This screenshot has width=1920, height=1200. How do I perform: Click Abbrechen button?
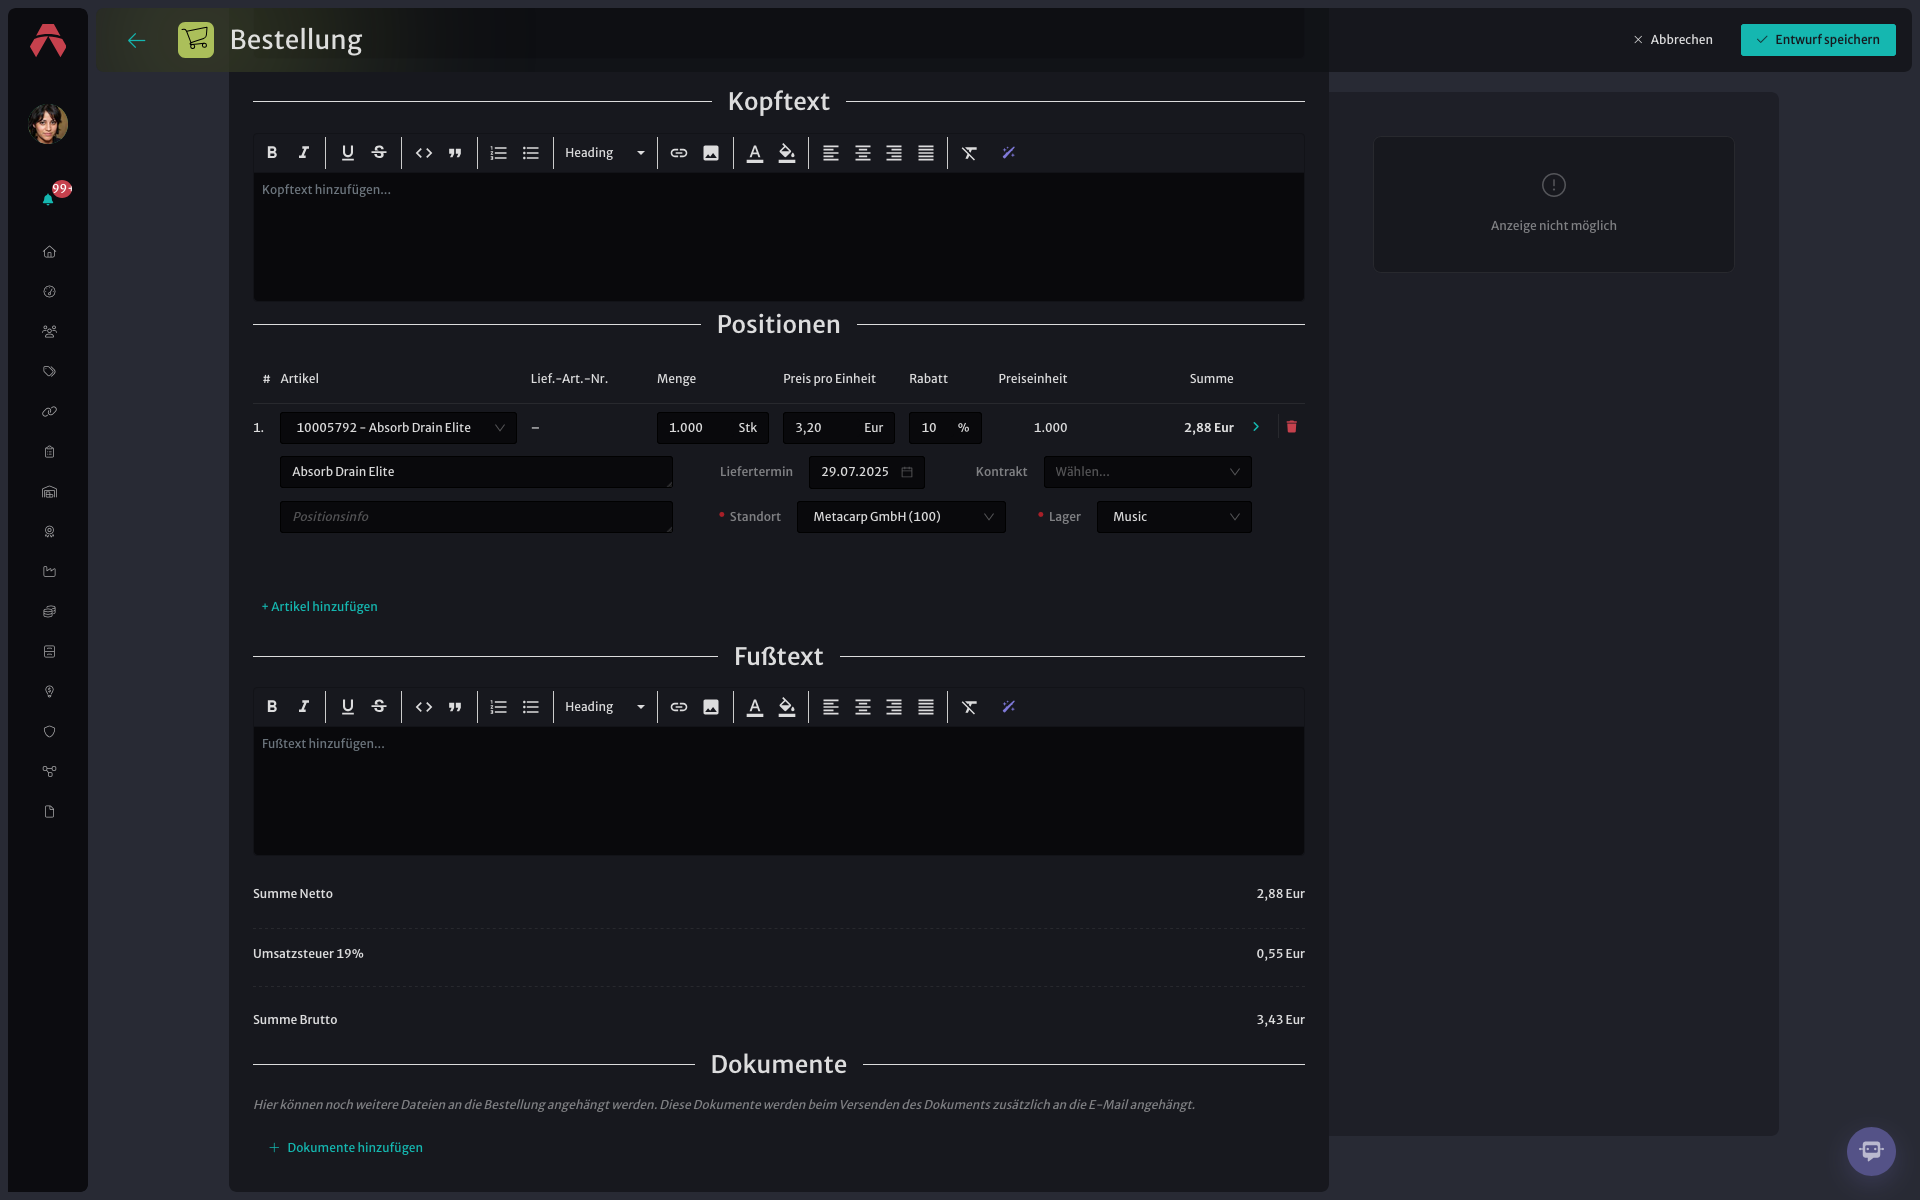[1673, 40]
